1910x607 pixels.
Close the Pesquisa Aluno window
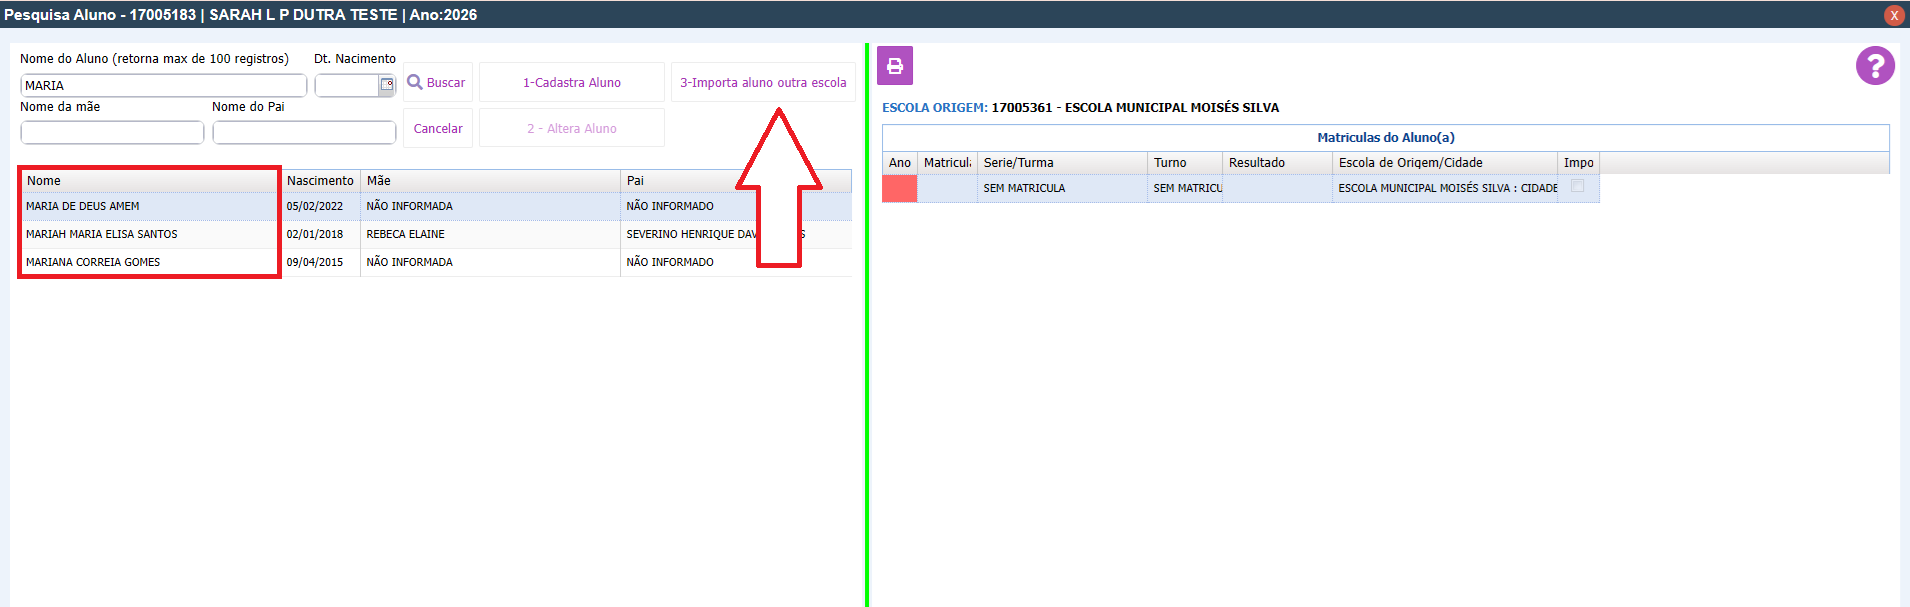[x=1893, y=15]
